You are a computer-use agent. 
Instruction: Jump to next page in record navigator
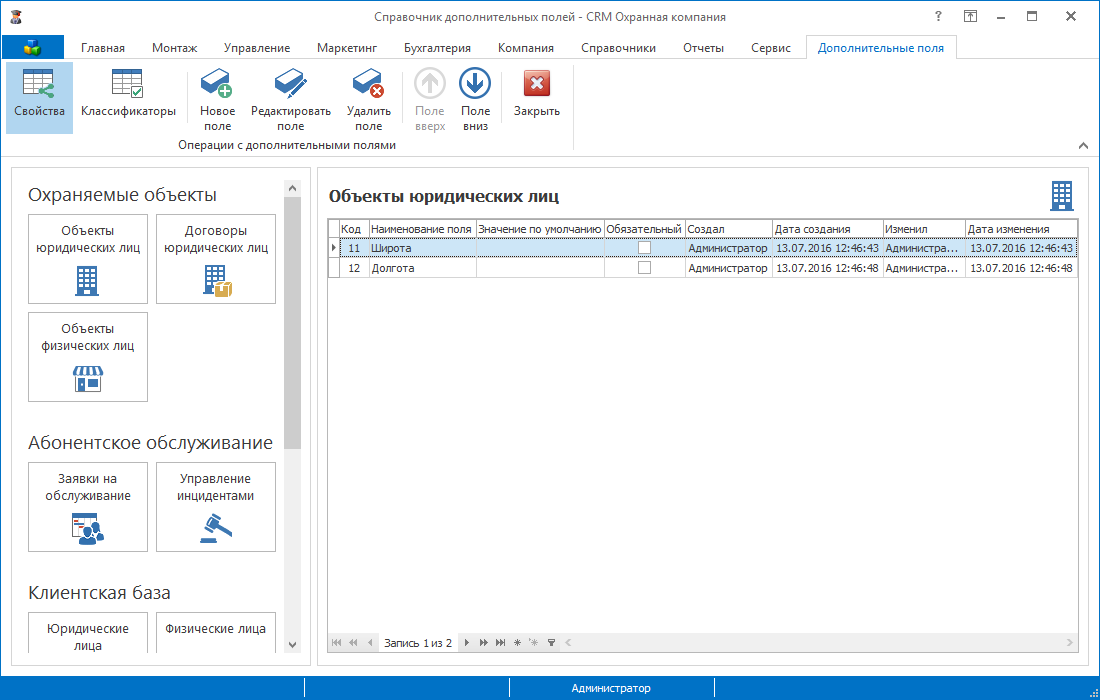(x=483, y=642)
